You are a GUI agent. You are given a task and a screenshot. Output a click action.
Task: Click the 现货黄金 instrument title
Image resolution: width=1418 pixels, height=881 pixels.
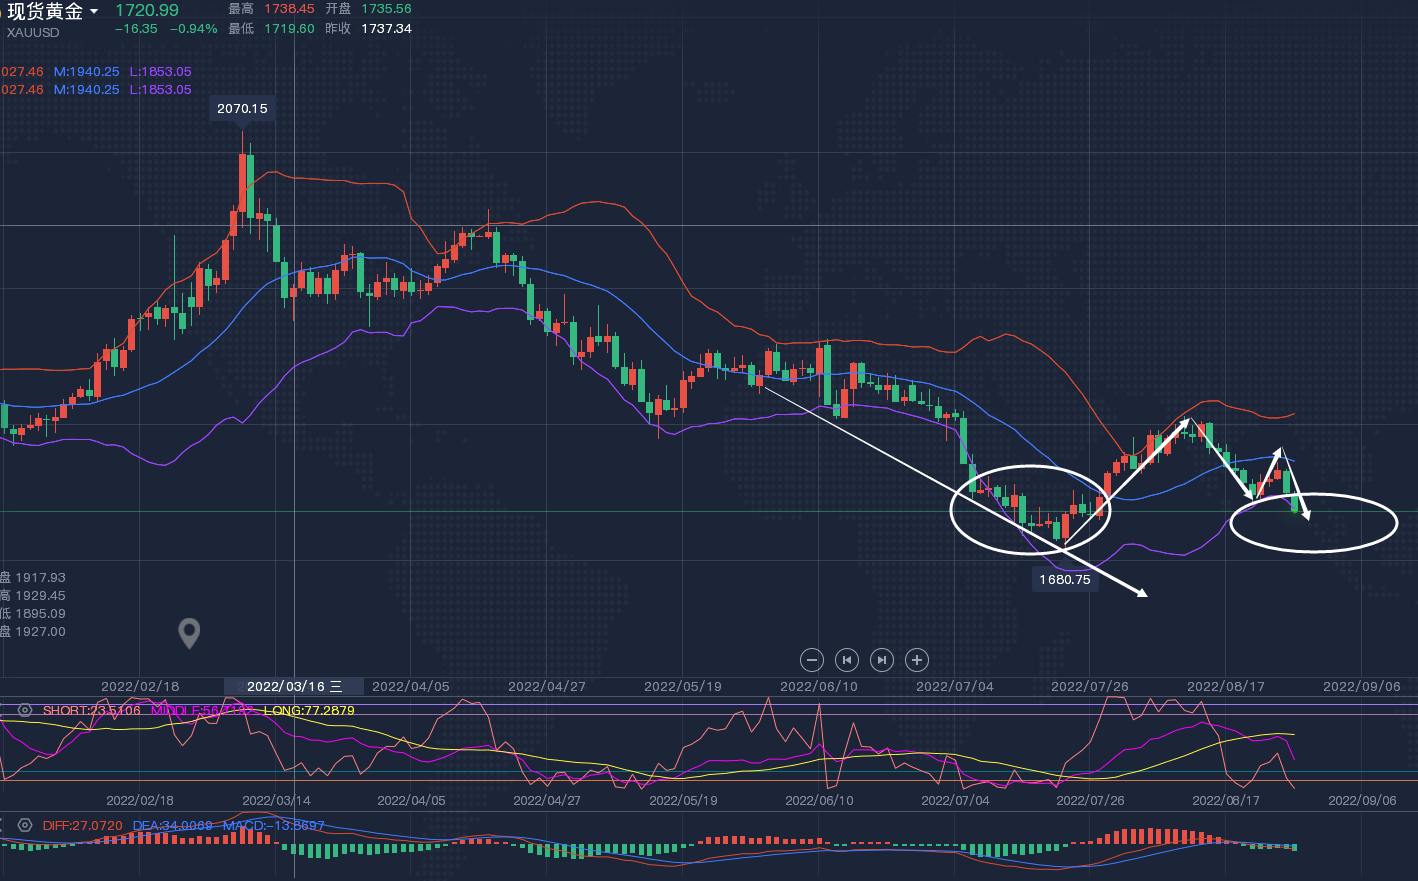(45, 12)
